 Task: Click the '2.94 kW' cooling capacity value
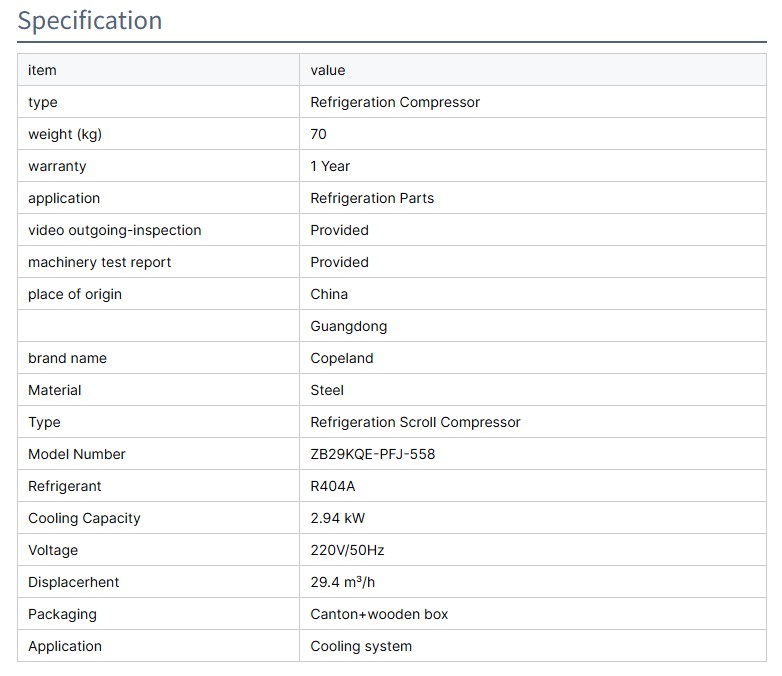(338, 518)
